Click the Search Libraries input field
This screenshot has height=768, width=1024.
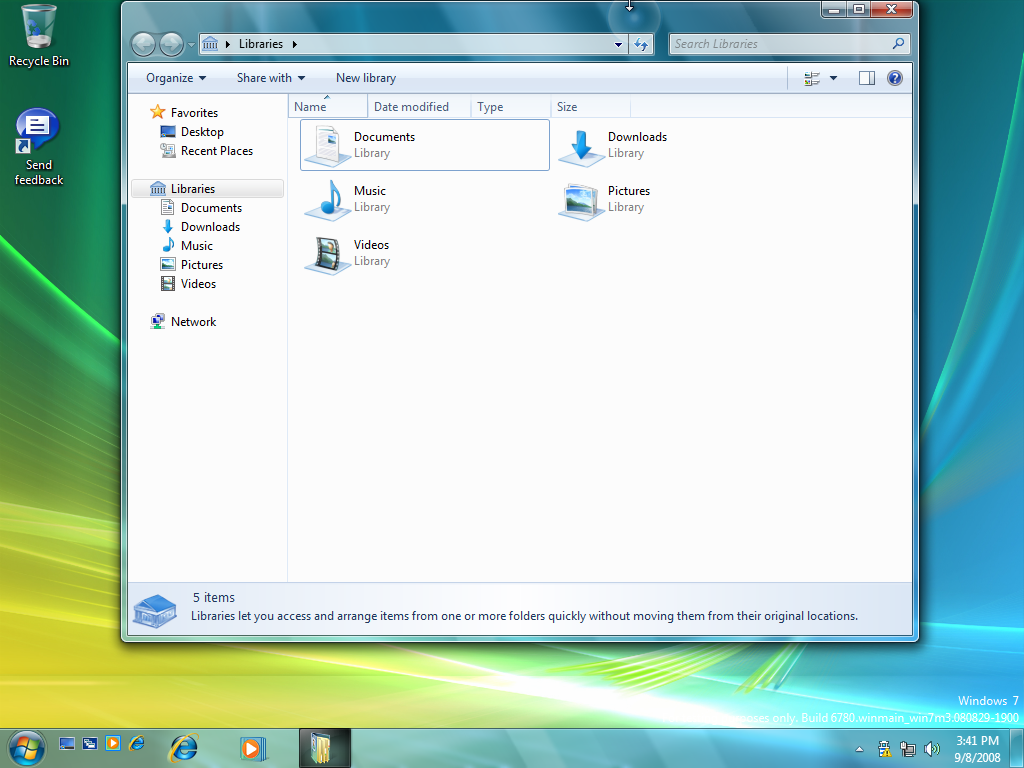[779, 44]
